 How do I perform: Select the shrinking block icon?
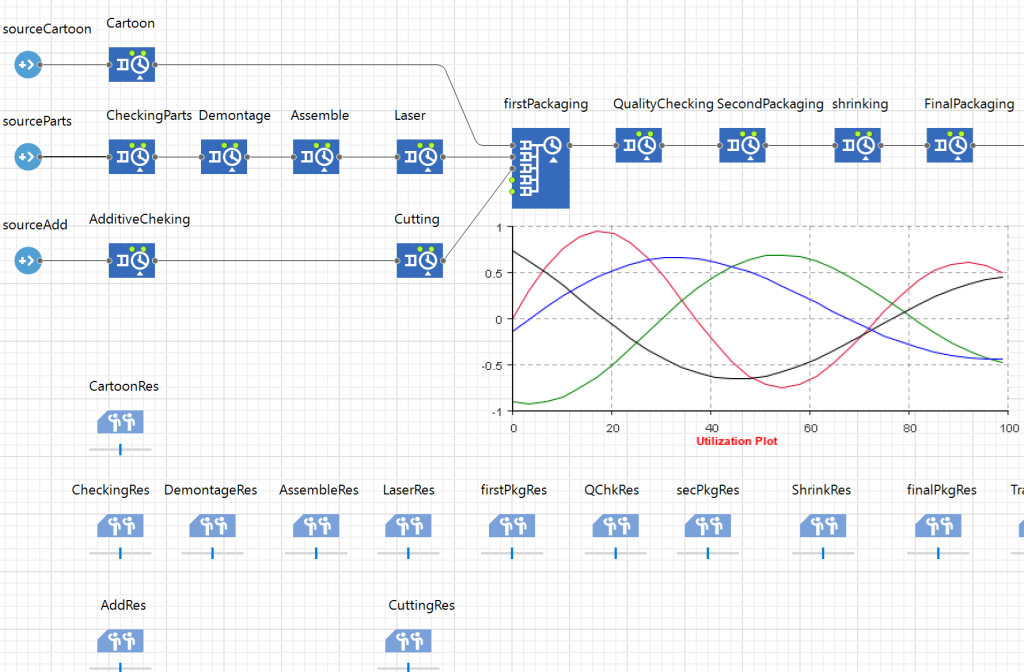858,146
